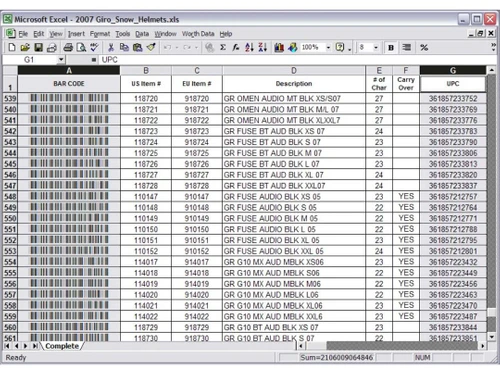500x375 pixels.
Task: Select column A header
Action: pyautogui.click(x=69, y=70)
